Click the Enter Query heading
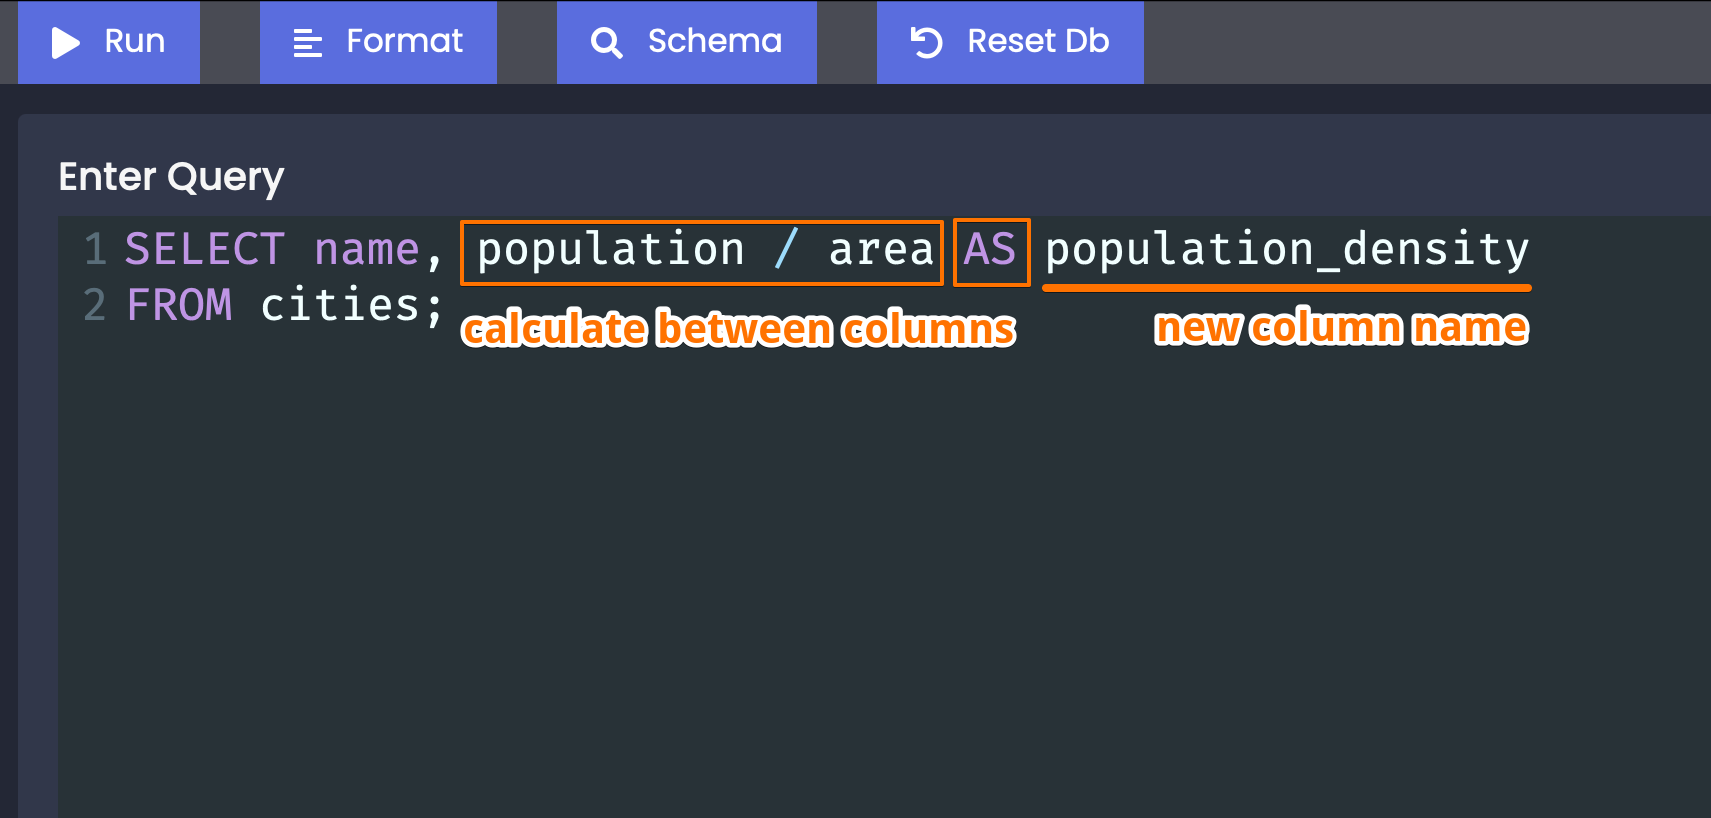Viewport: 1711px width, 818px height. [171, 177]
